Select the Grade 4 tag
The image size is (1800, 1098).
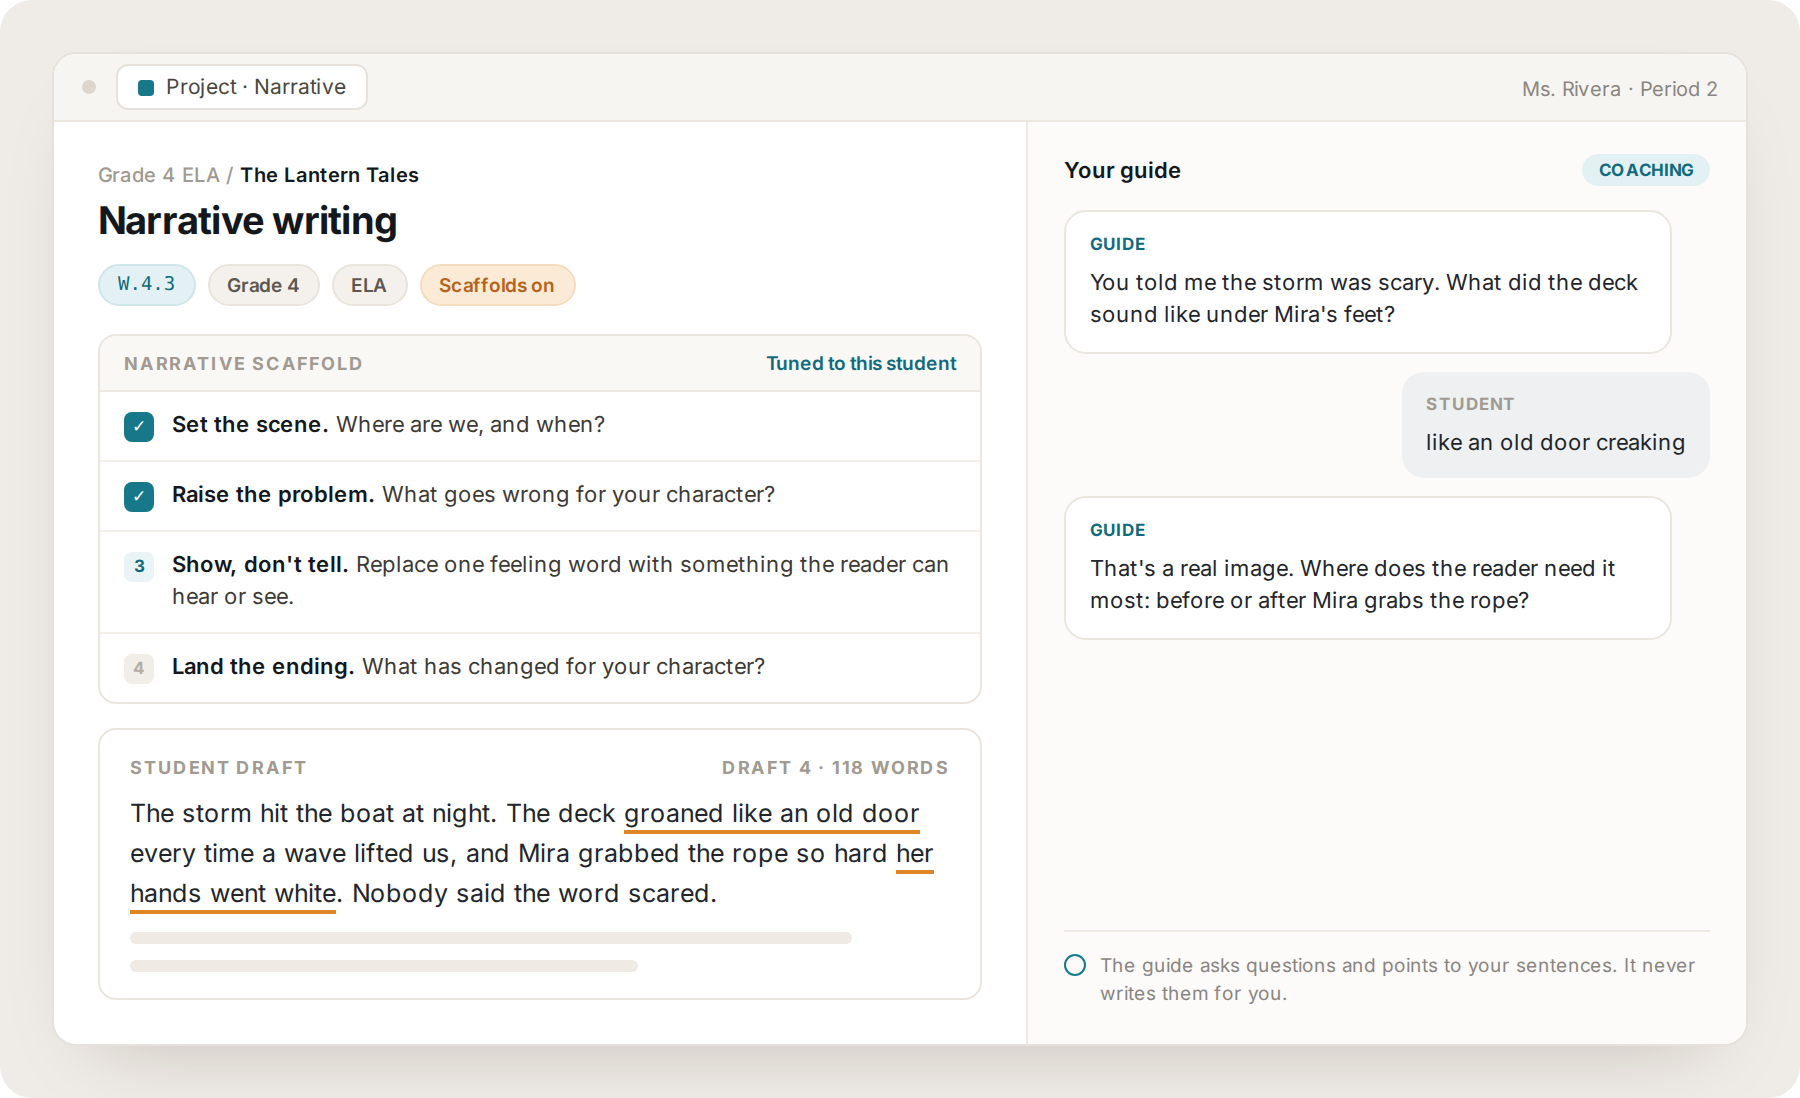click(x=263, y=285)
